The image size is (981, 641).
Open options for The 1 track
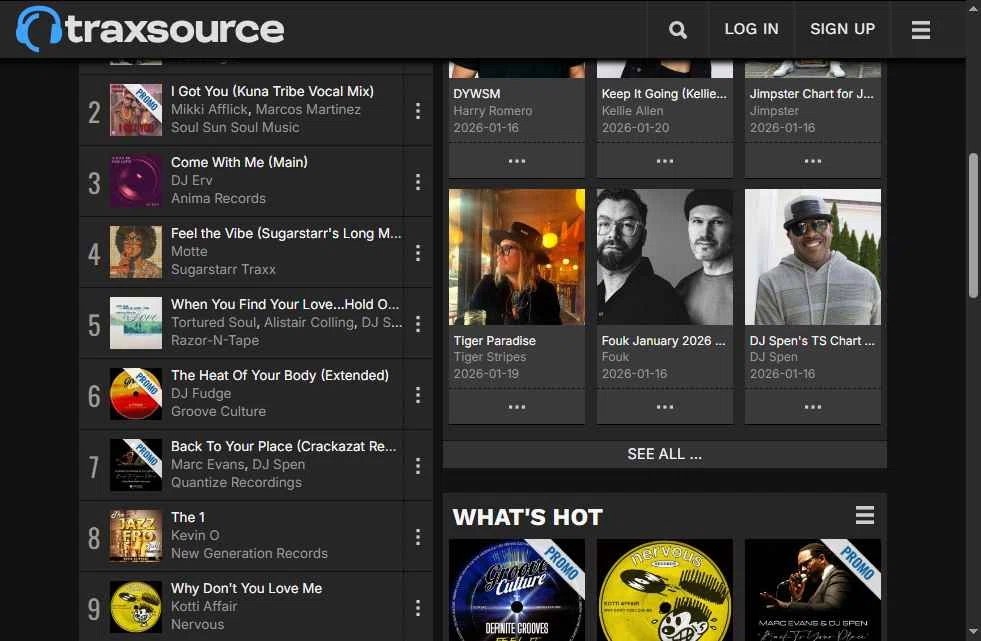pyautogui.click(x=418, y=537)
